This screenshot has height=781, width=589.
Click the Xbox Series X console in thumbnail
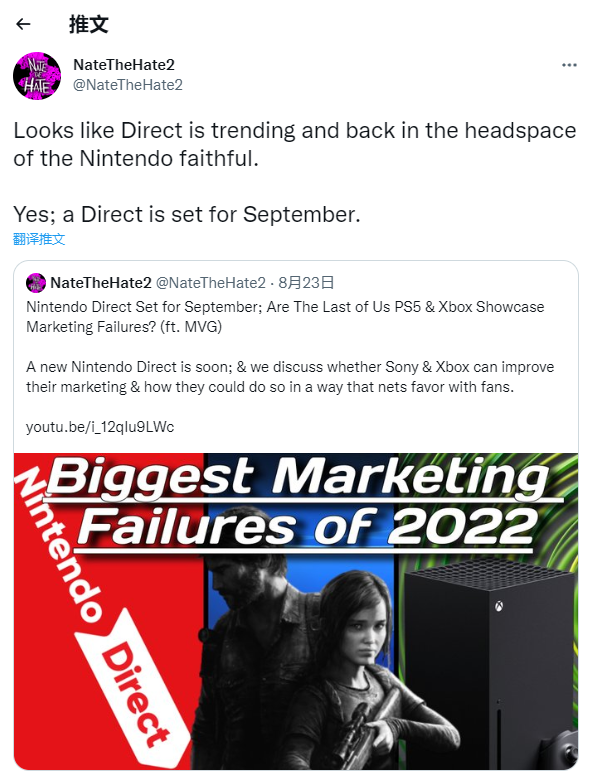coord(488,667)
